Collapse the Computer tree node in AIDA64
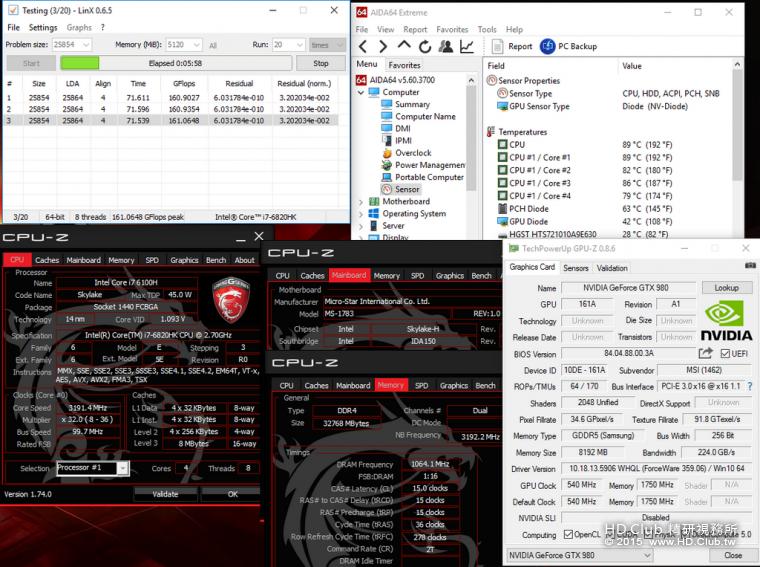 click(x=361, y=92)
